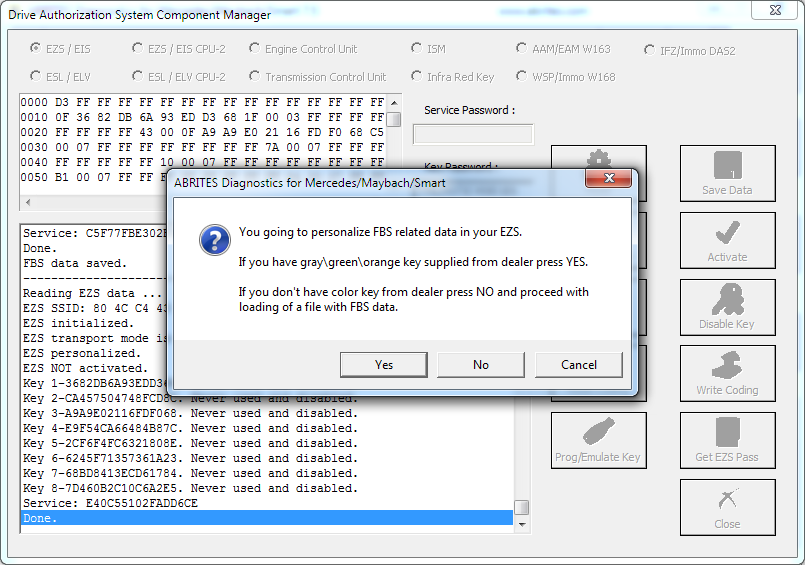Click hex row starting with 0000
This screenshot has width=805, height=565.
(203, 102)
